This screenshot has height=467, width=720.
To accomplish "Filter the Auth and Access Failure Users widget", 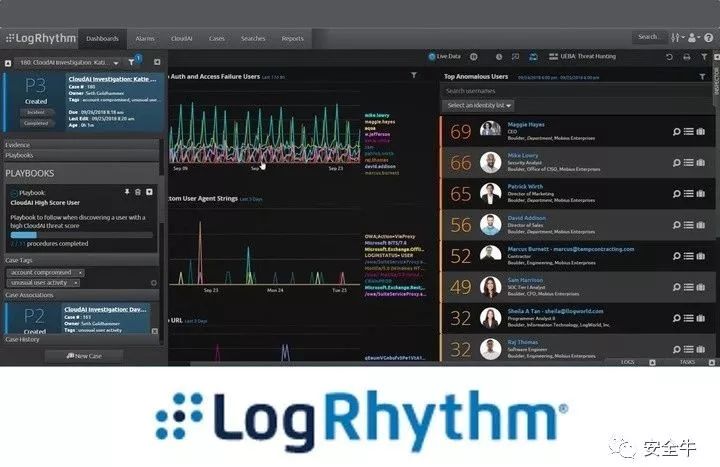I will [x=414, y=75].
